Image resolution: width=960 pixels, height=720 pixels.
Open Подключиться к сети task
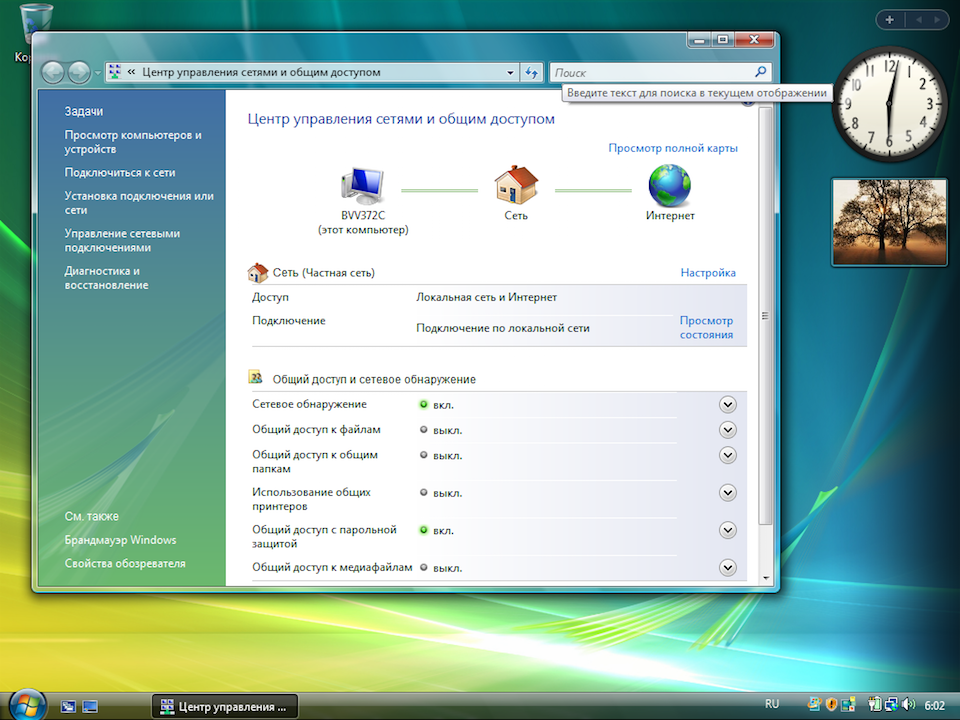(x=120, y=173)
